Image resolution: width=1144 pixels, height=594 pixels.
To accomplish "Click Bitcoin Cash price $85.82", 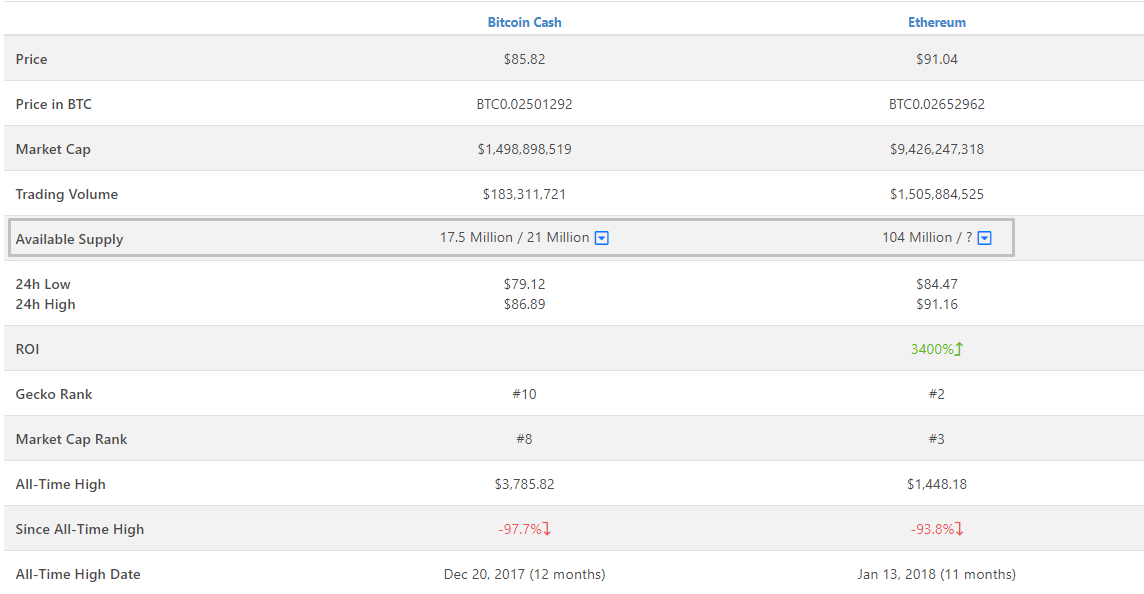I will coord(525,59).
